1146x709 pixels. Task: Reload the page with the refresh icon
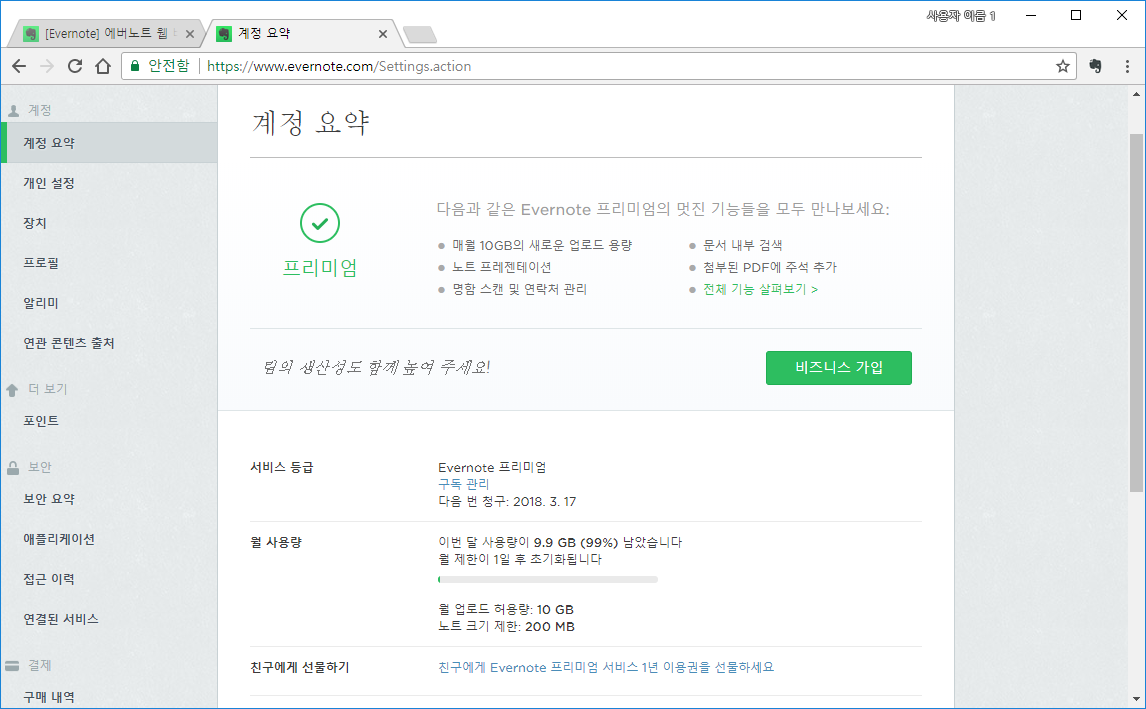[x=75, y=67]
